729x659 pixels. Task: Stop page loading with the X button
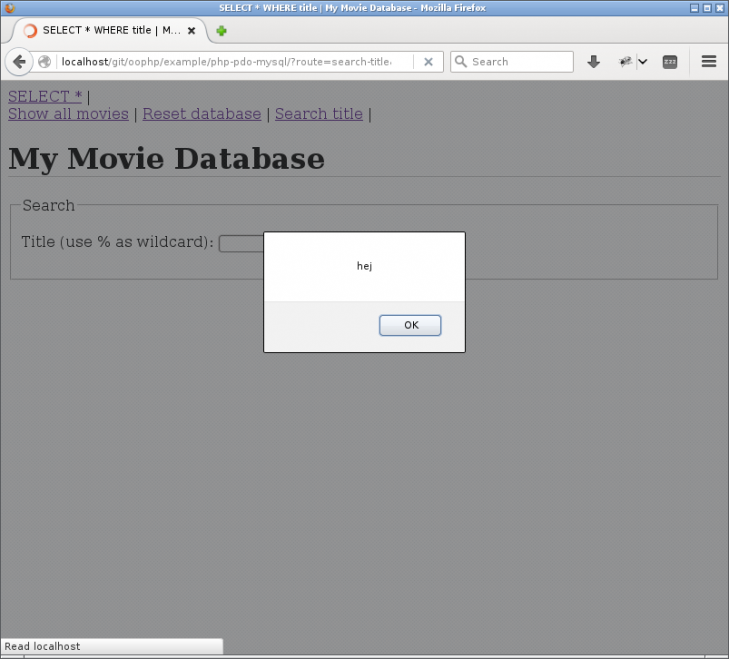(x=428, y=62)
